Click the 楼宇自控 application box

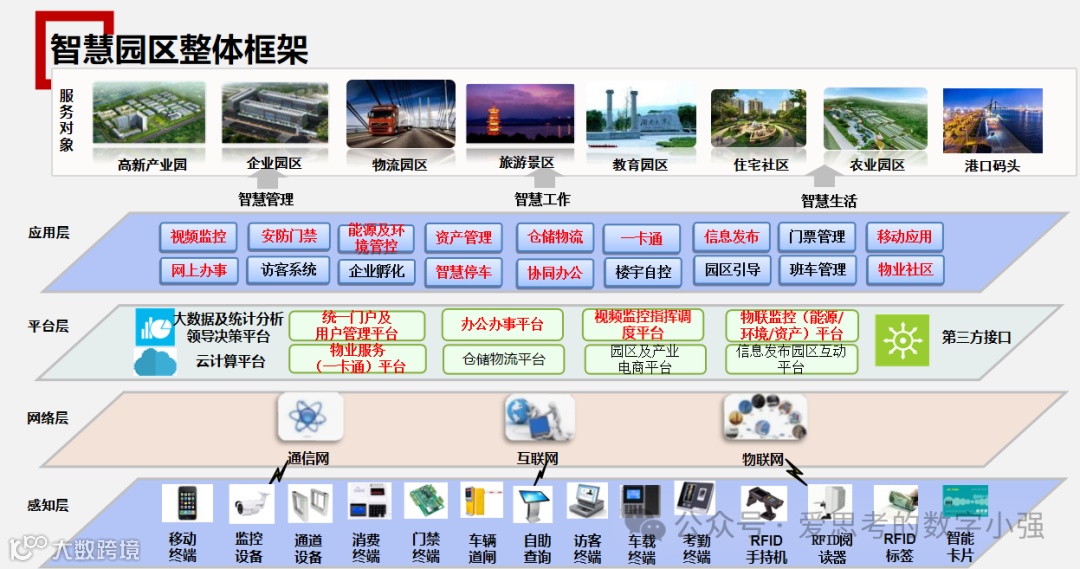click(643, 272)
